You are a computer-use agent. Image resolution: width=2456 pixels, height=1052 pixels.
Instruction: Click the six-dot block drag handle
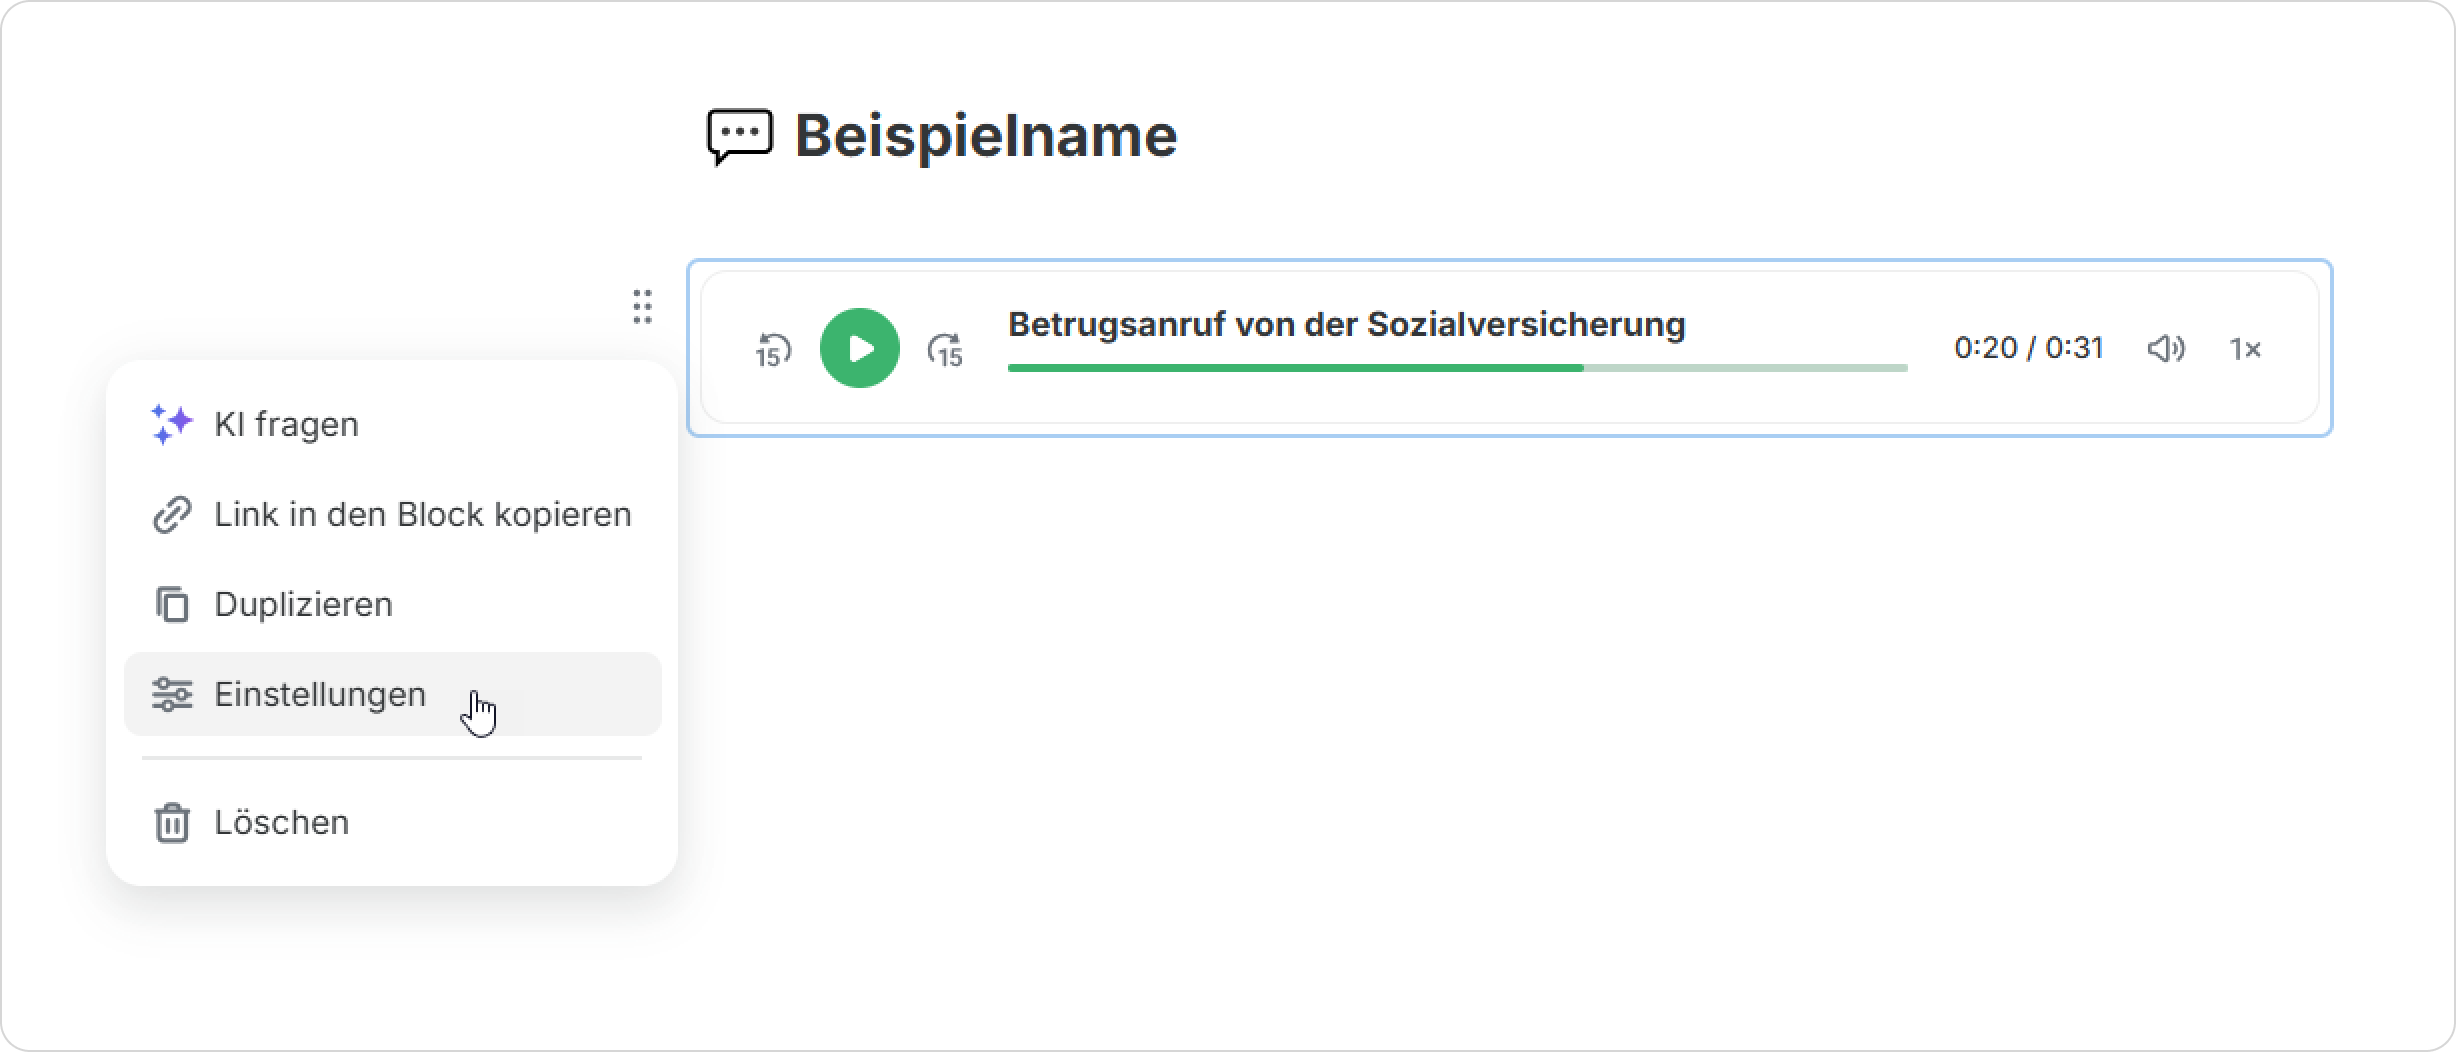coord(642,306)
